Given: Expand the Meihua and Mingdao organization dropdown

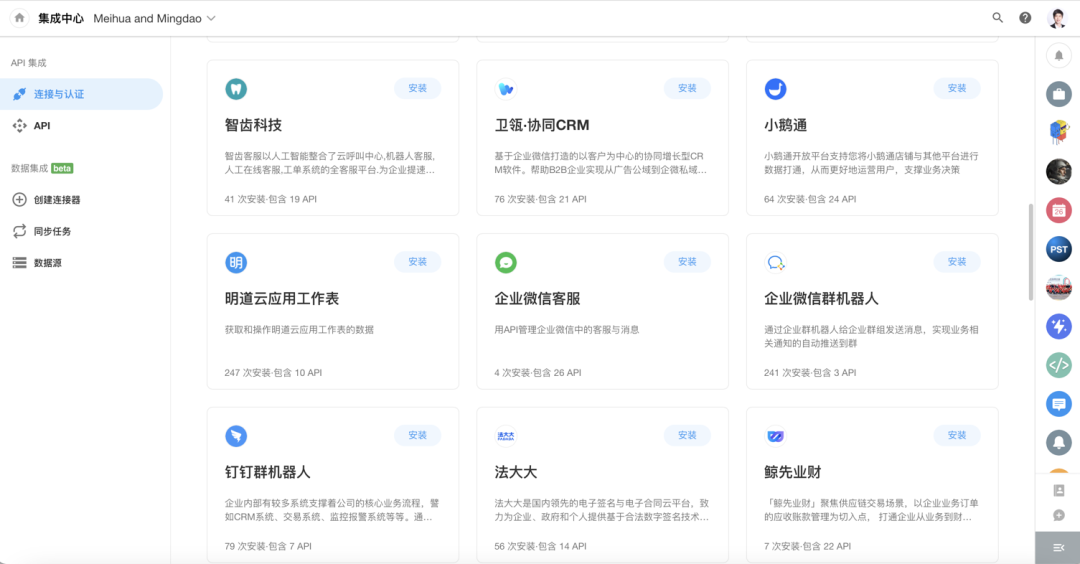Looking at the screenshot, I should pyautogui.click(x=154, y=19).
